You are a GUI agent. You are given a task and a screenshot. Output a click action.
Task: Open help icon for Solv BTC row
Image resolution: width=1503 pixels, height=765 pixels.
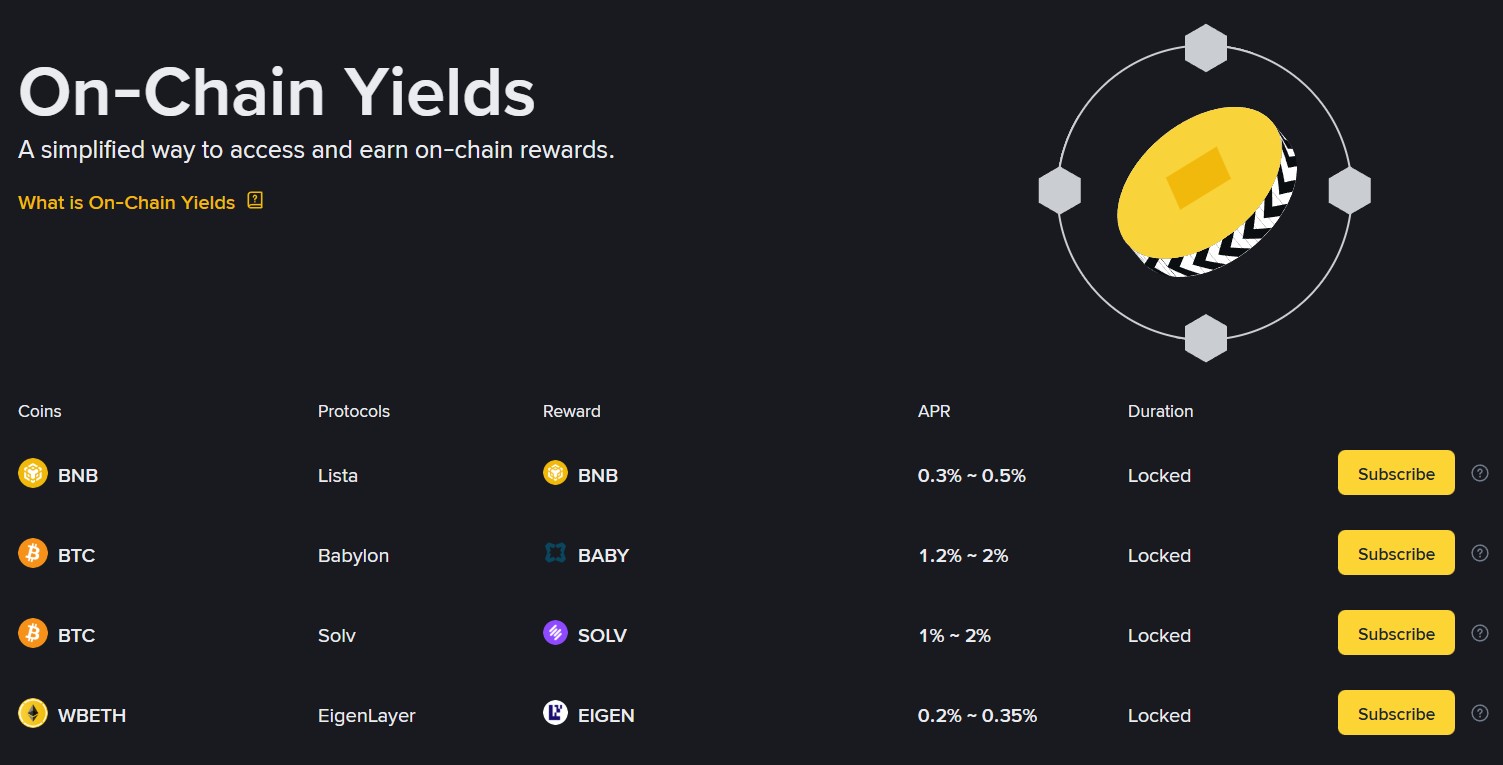[1480, 633]
